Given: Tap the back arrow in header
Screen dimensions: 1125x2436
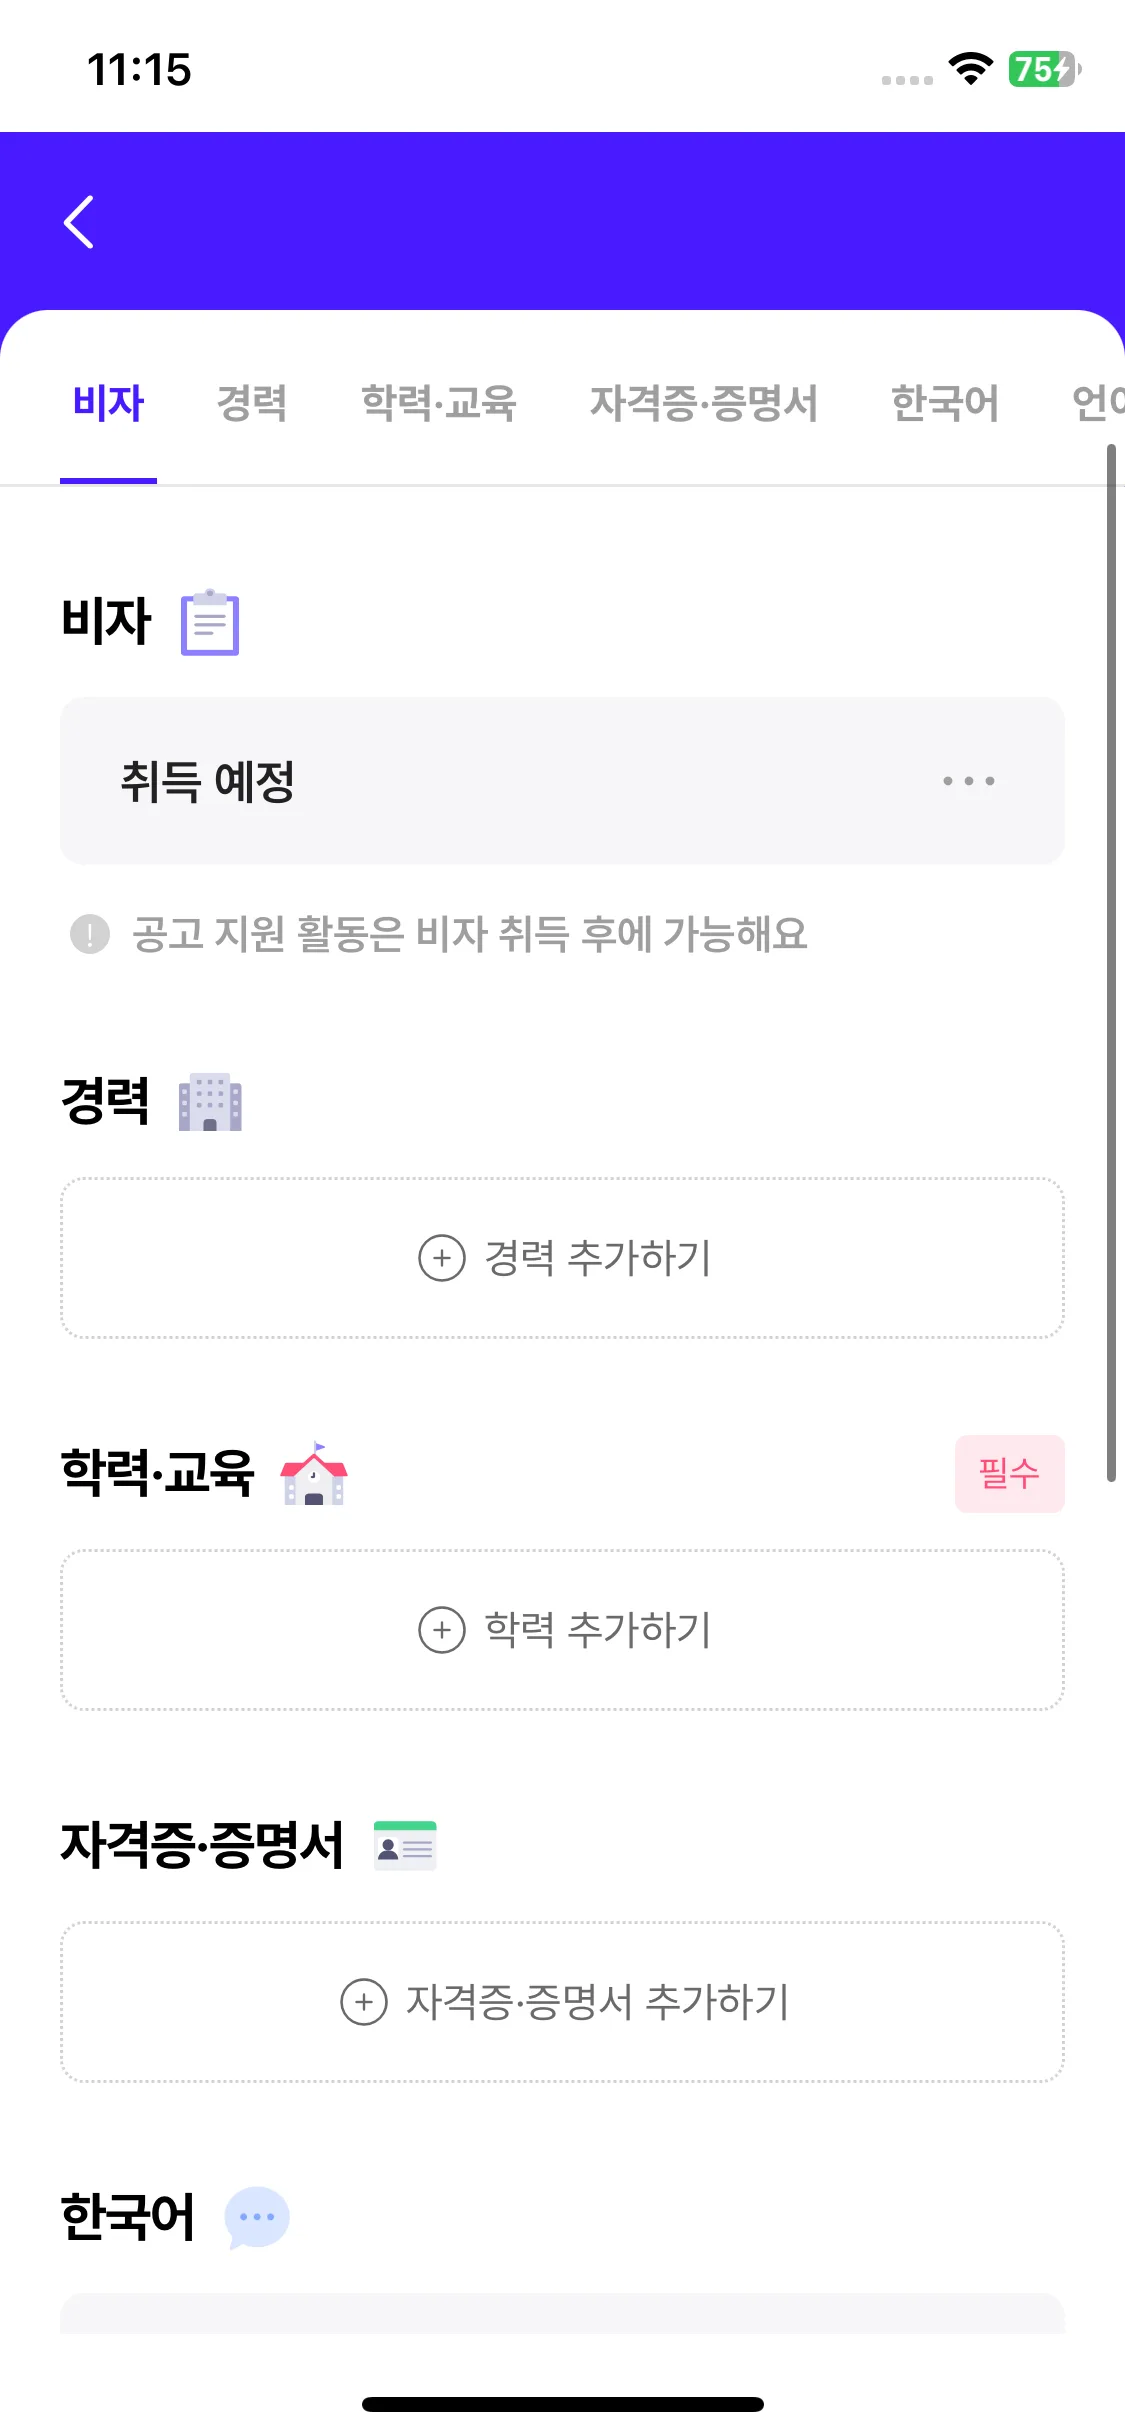Looking at the screenshot, I should tap(79, 222).
